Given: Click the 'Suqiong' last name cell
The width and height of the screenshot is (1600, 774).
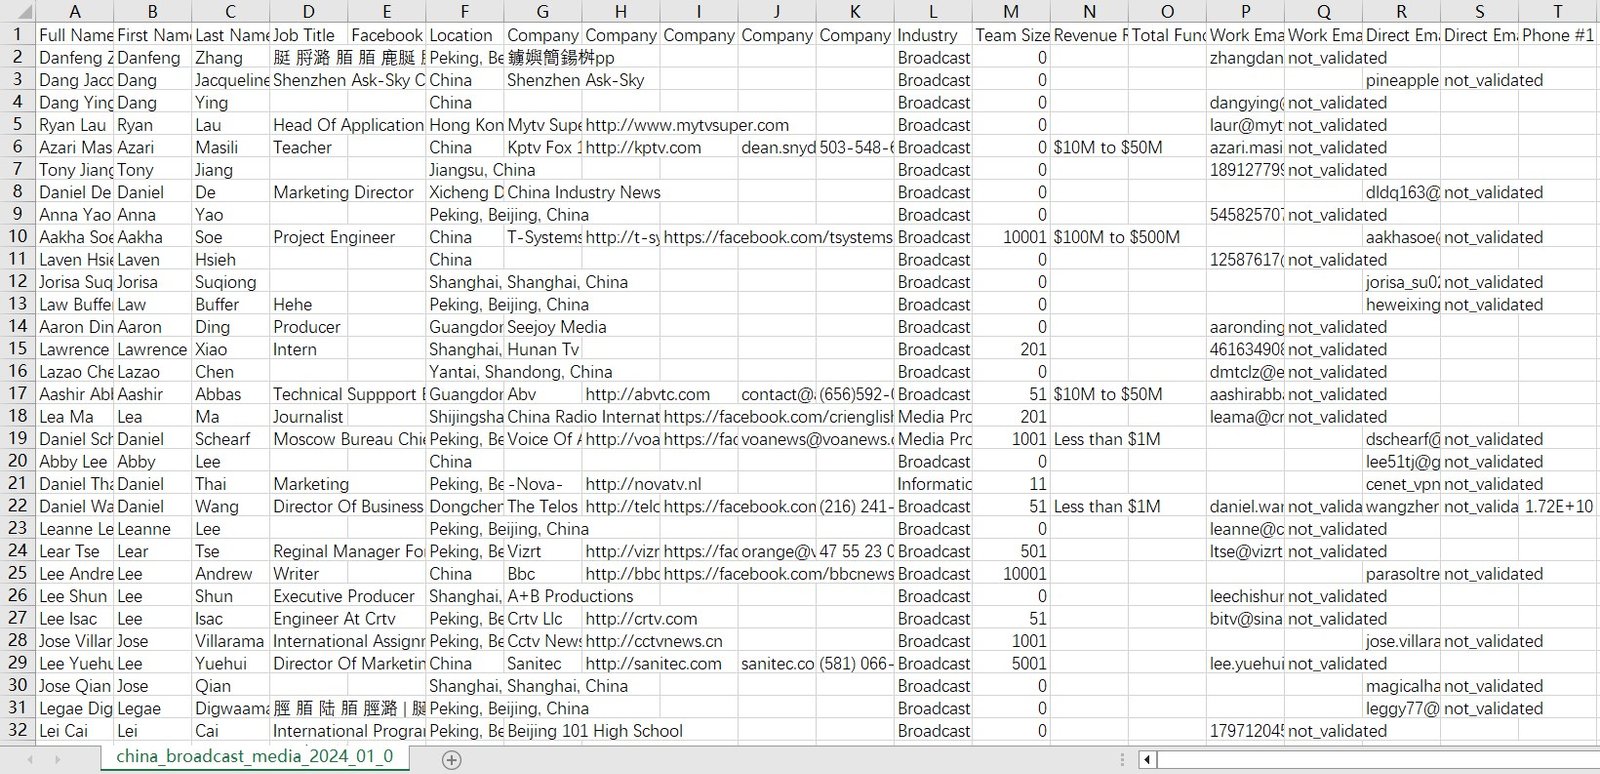Looking at the screenshot, I should (230, 282).
